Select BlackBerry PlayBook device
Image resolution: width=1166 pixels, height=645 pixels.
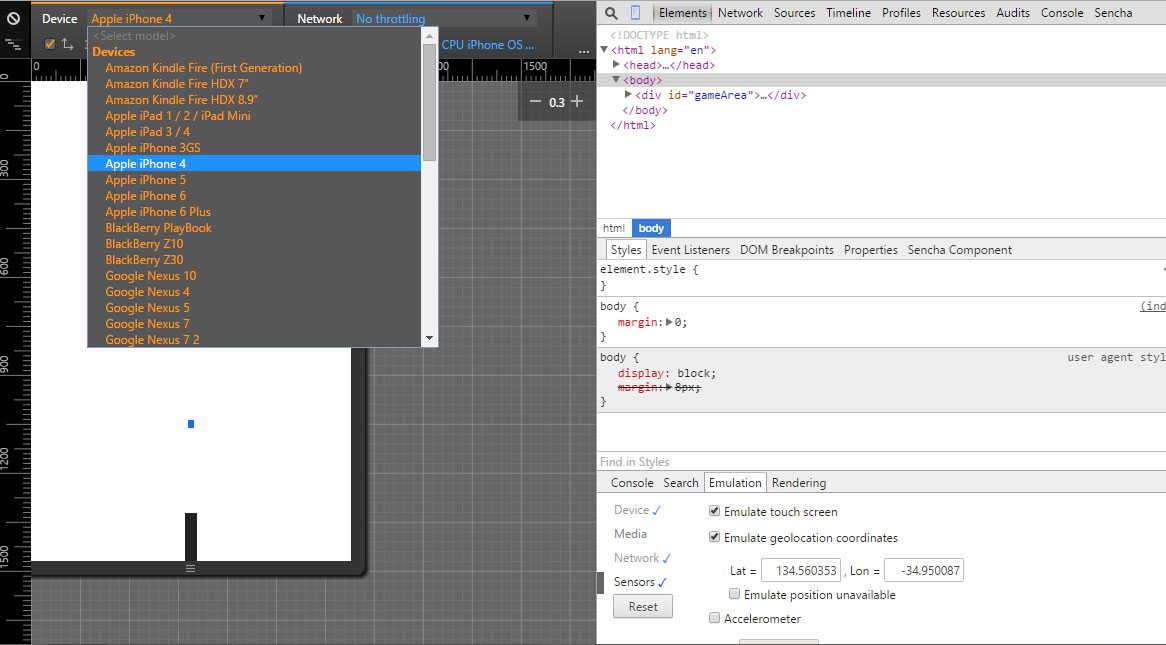tap(158, 228)
